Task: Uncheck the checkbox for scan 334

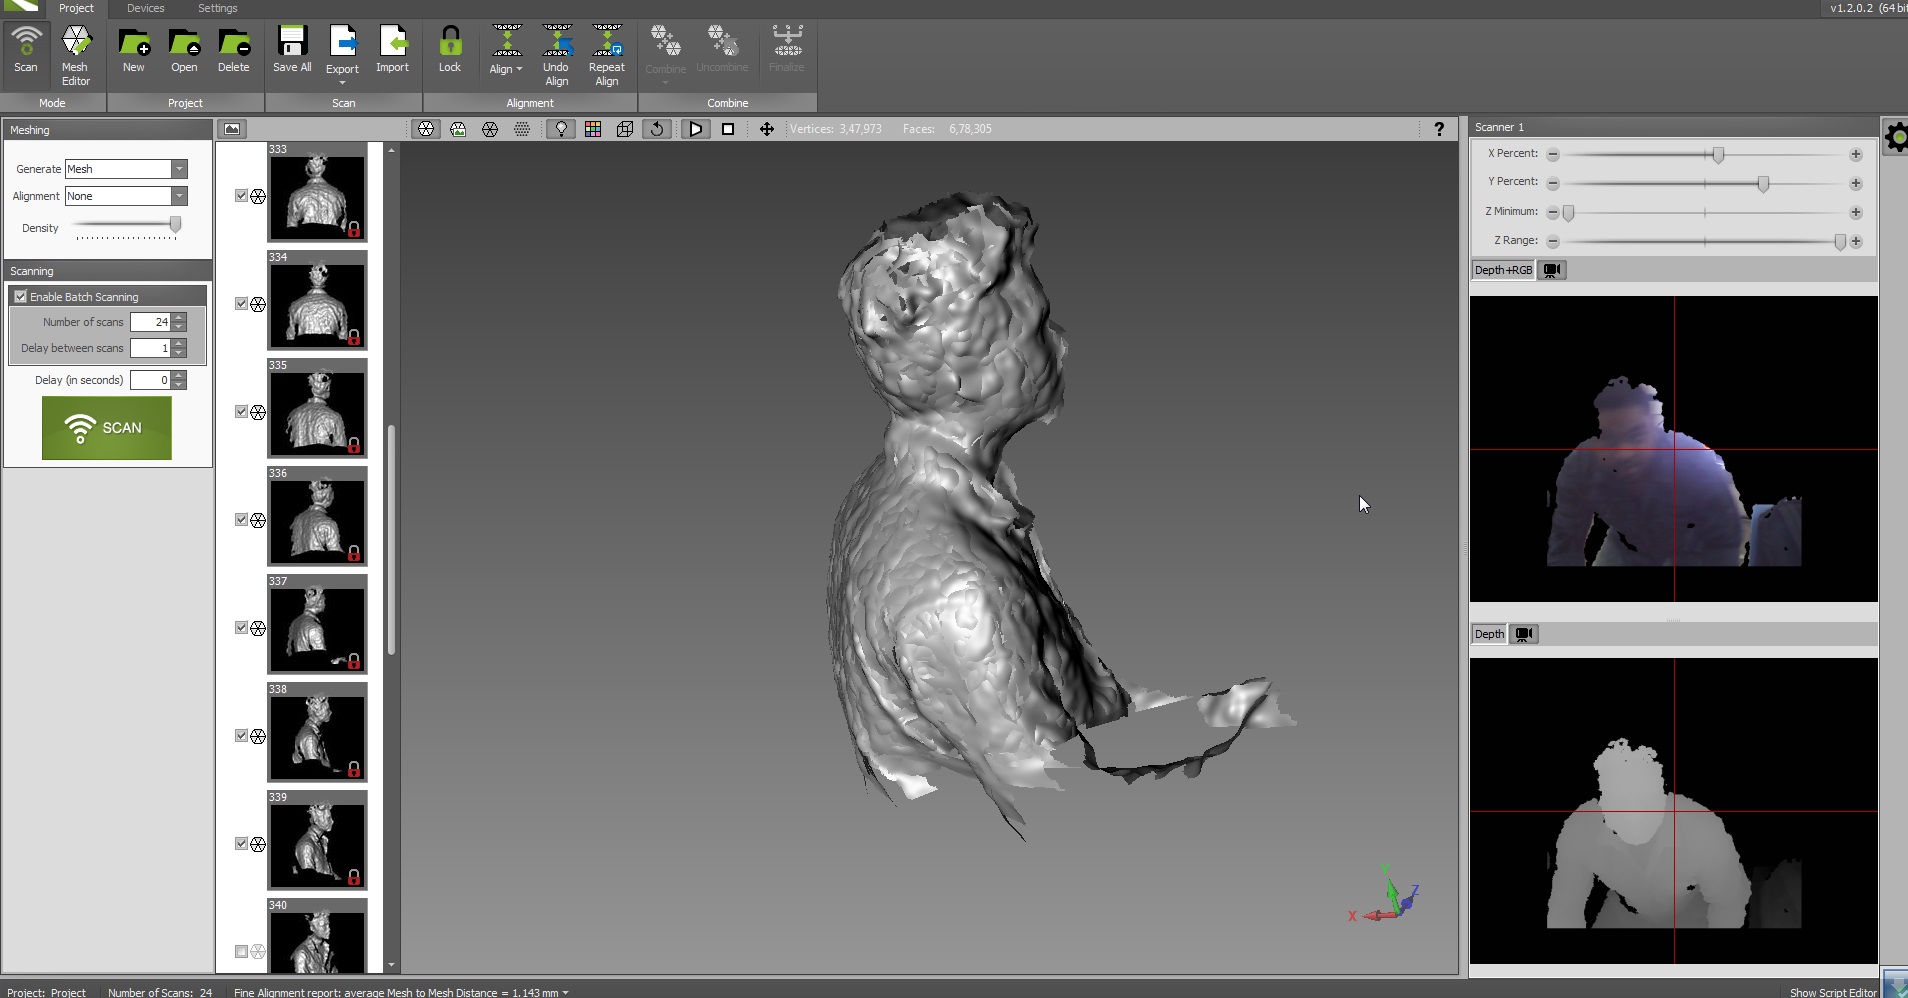Action: (x=241, y=304)
